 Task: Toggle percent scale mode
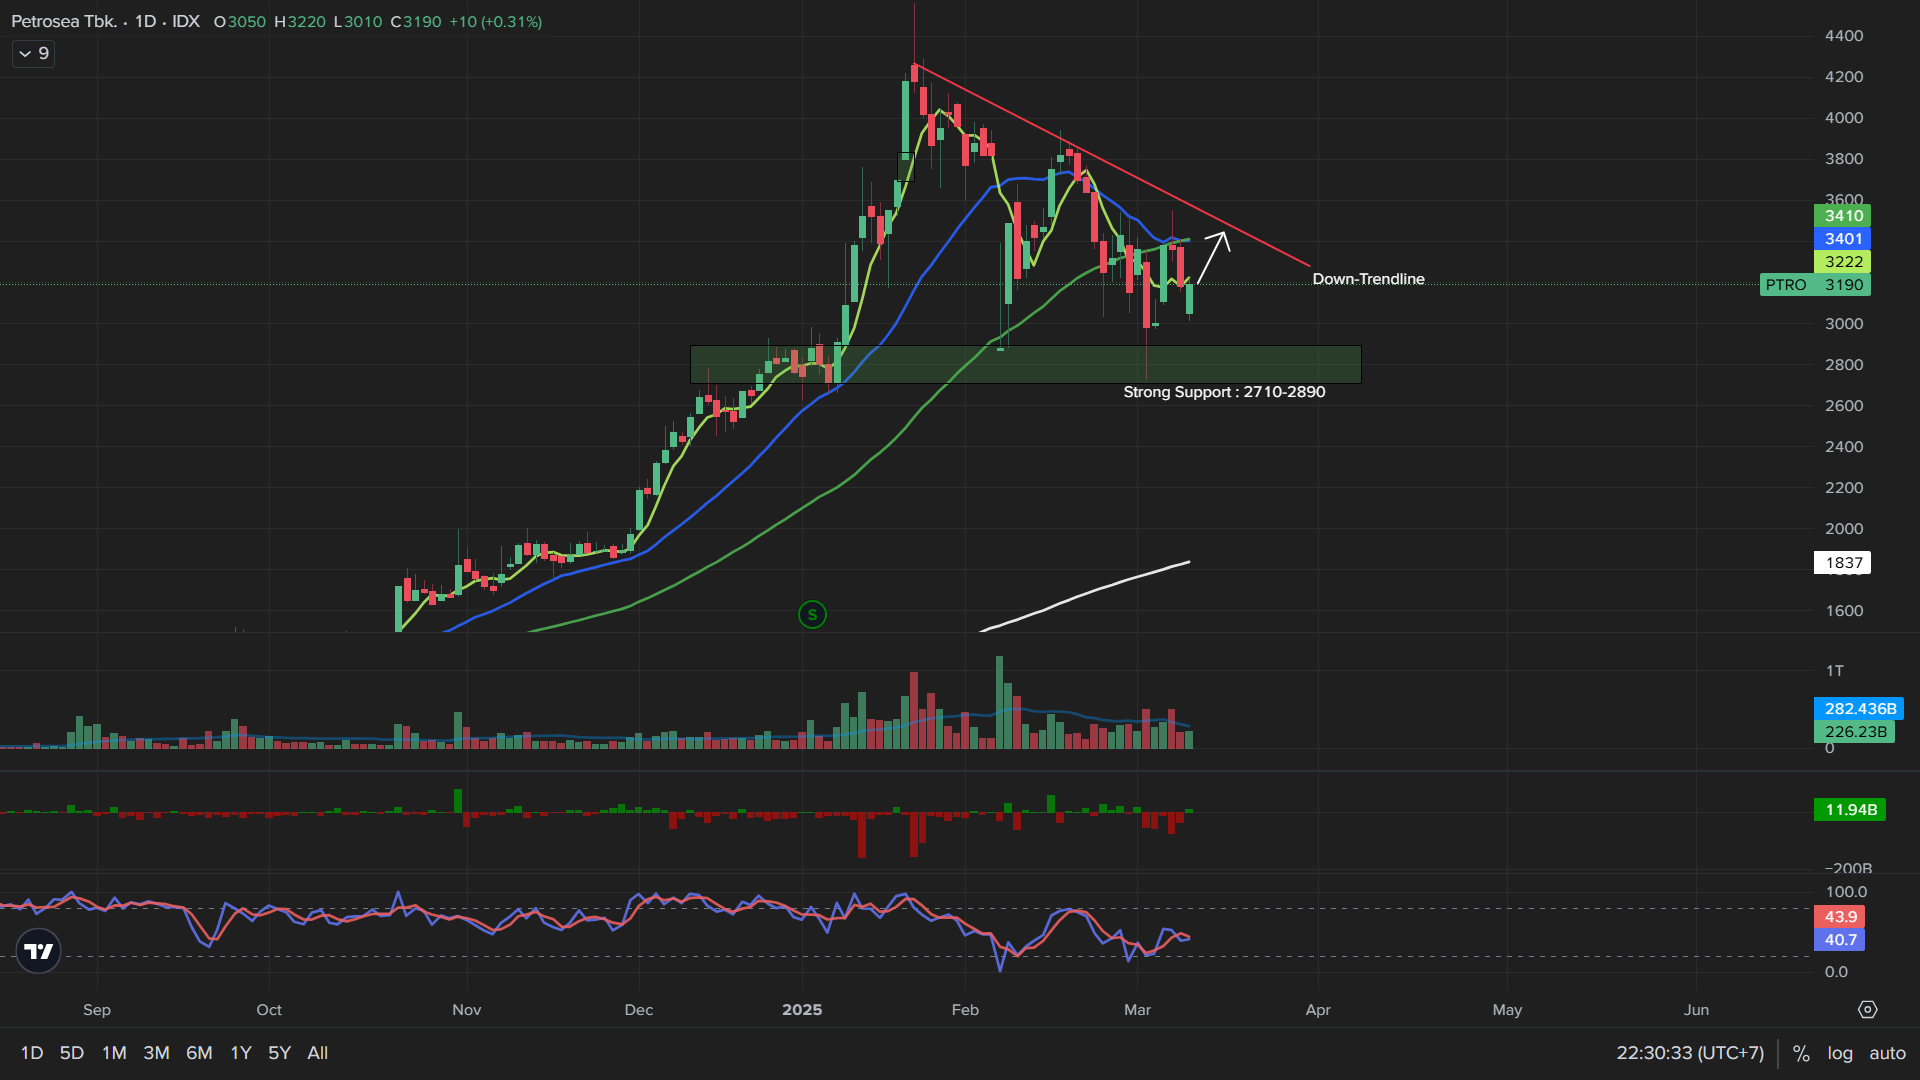click(x=1801, y=1053)
